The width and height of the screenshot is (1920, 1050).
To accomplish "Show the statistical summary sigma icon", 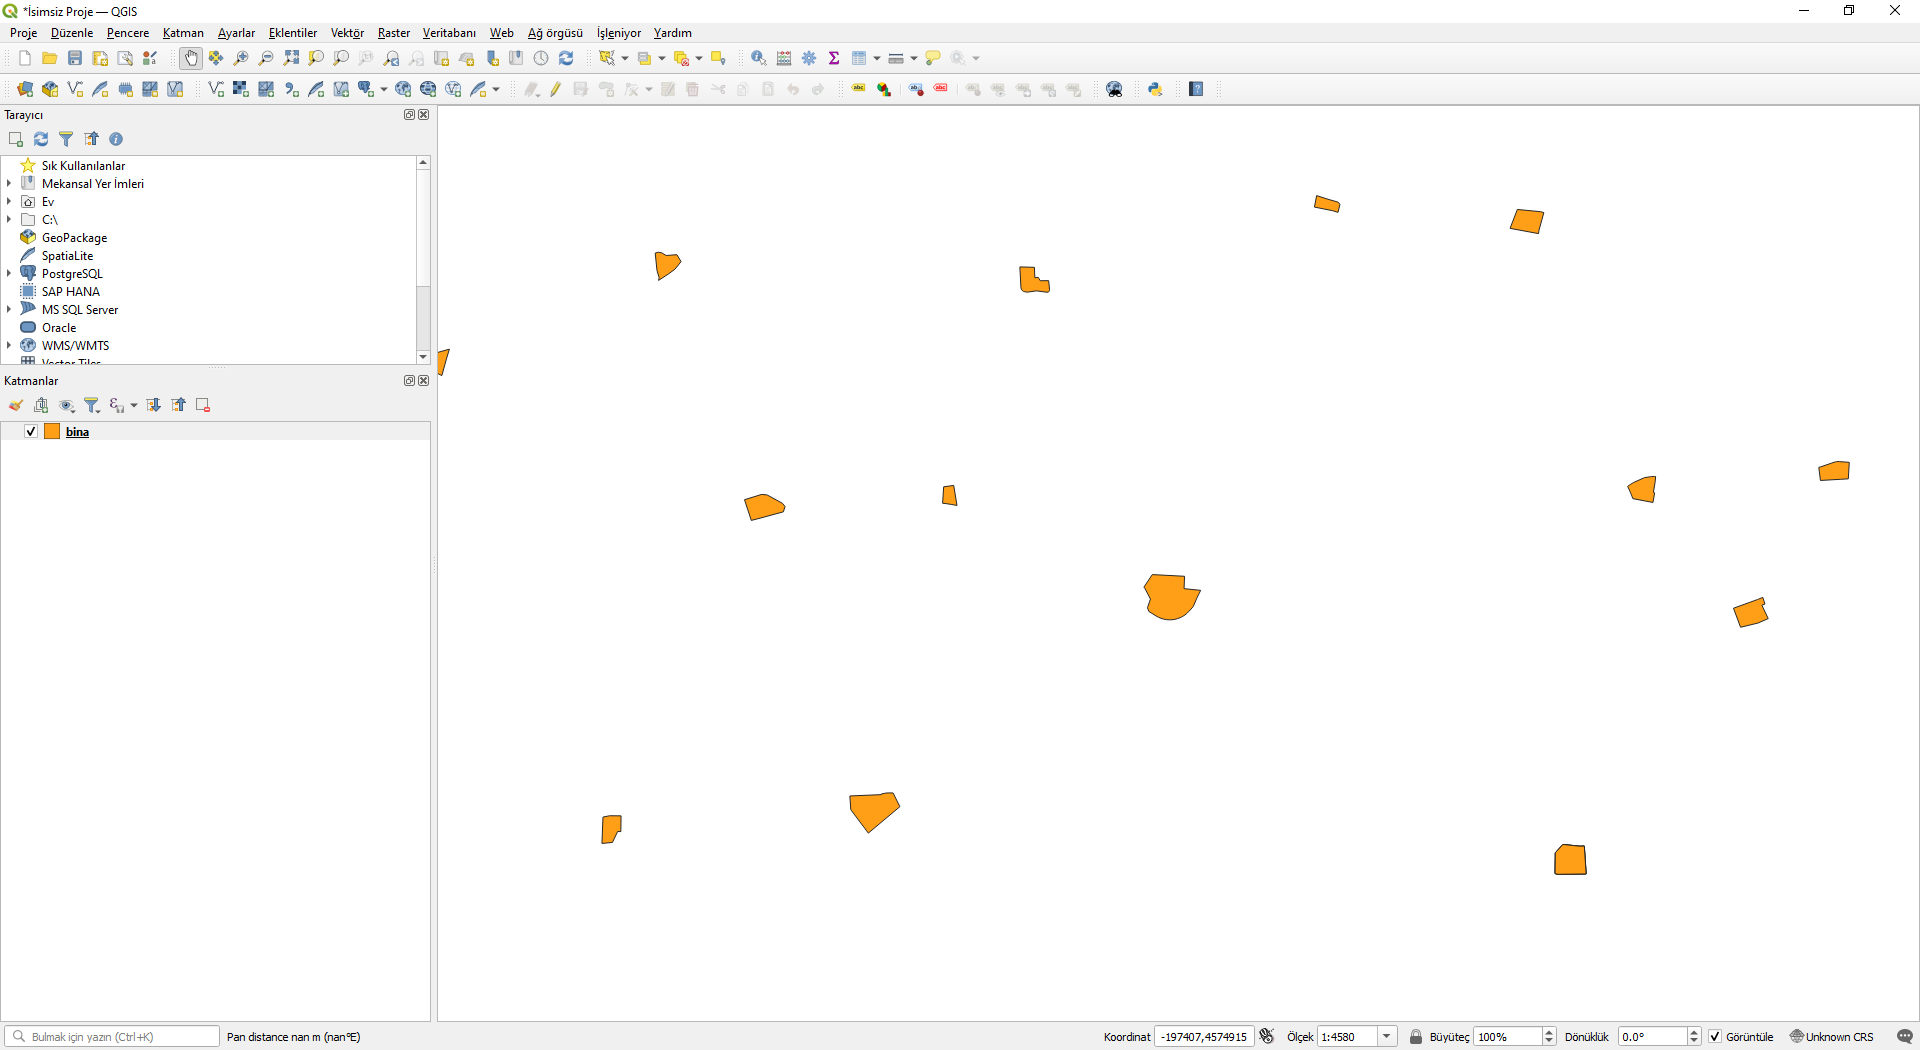I will click(834, 58).
